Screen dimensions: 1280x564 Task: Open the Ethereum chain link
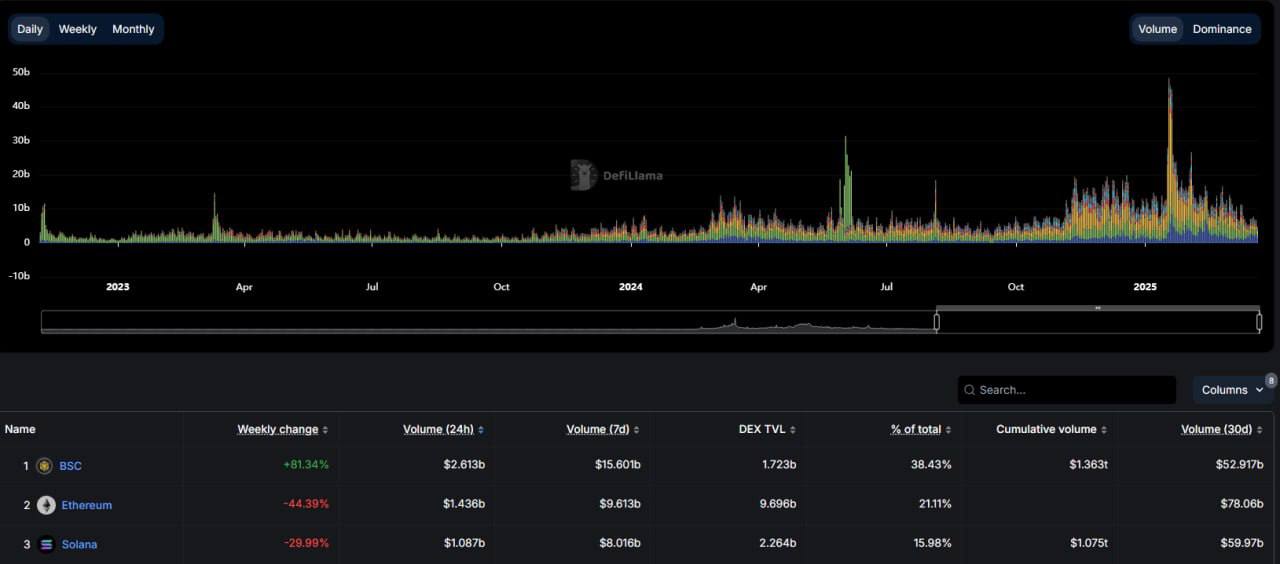click(87, 505)
